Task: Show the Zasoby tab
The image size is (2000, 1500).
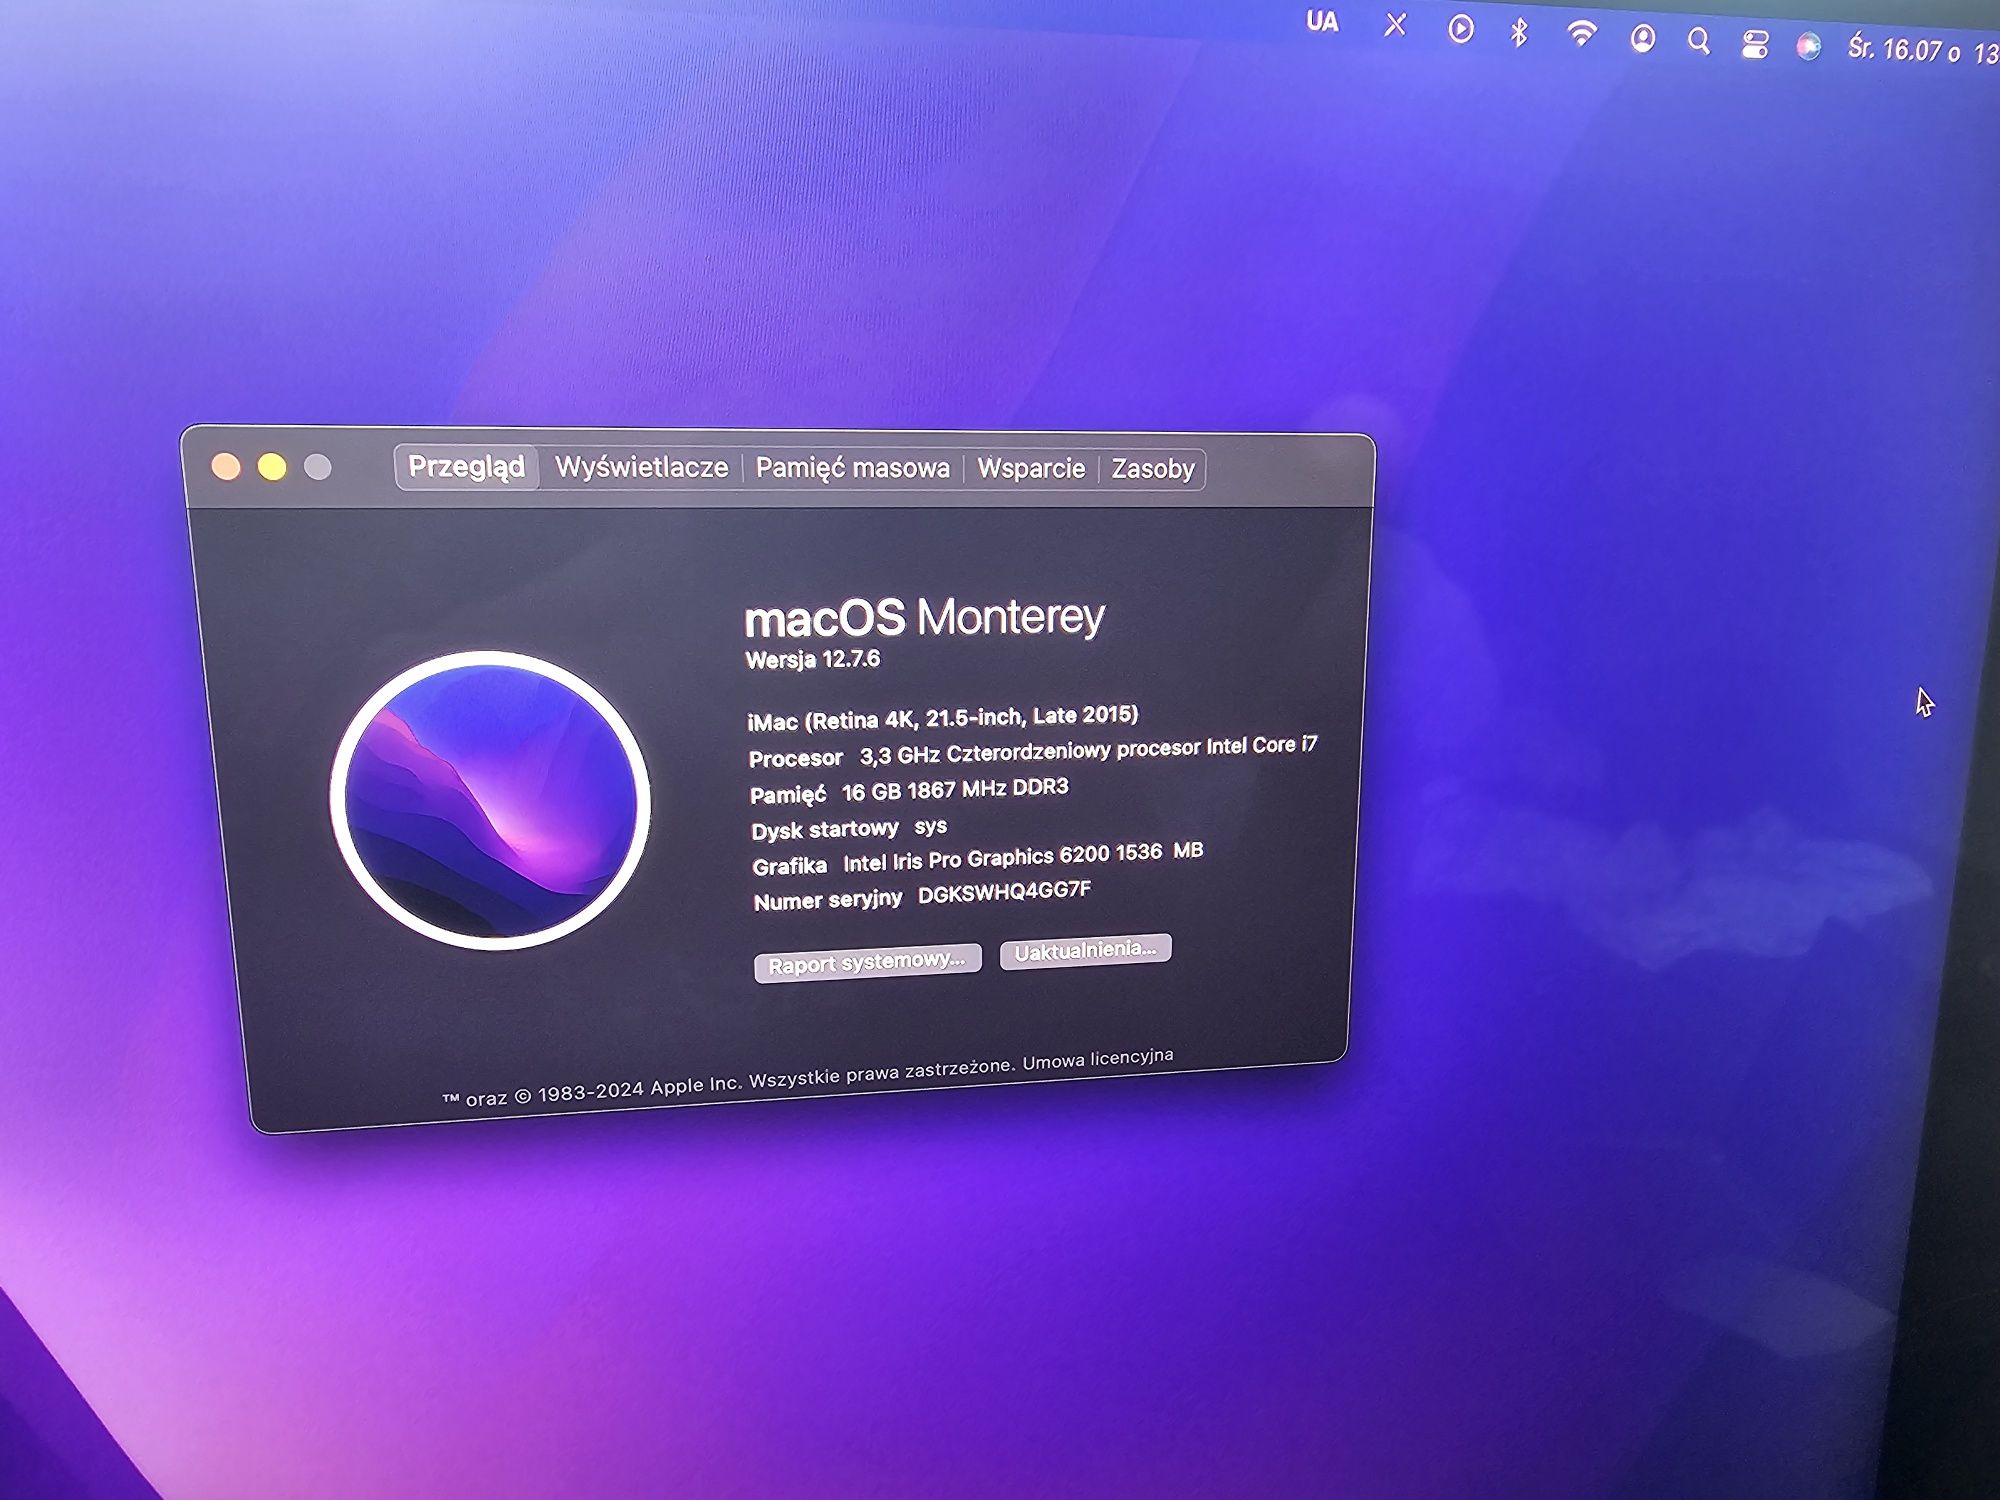Action: pyautogui.click(x=1153, y=469)
